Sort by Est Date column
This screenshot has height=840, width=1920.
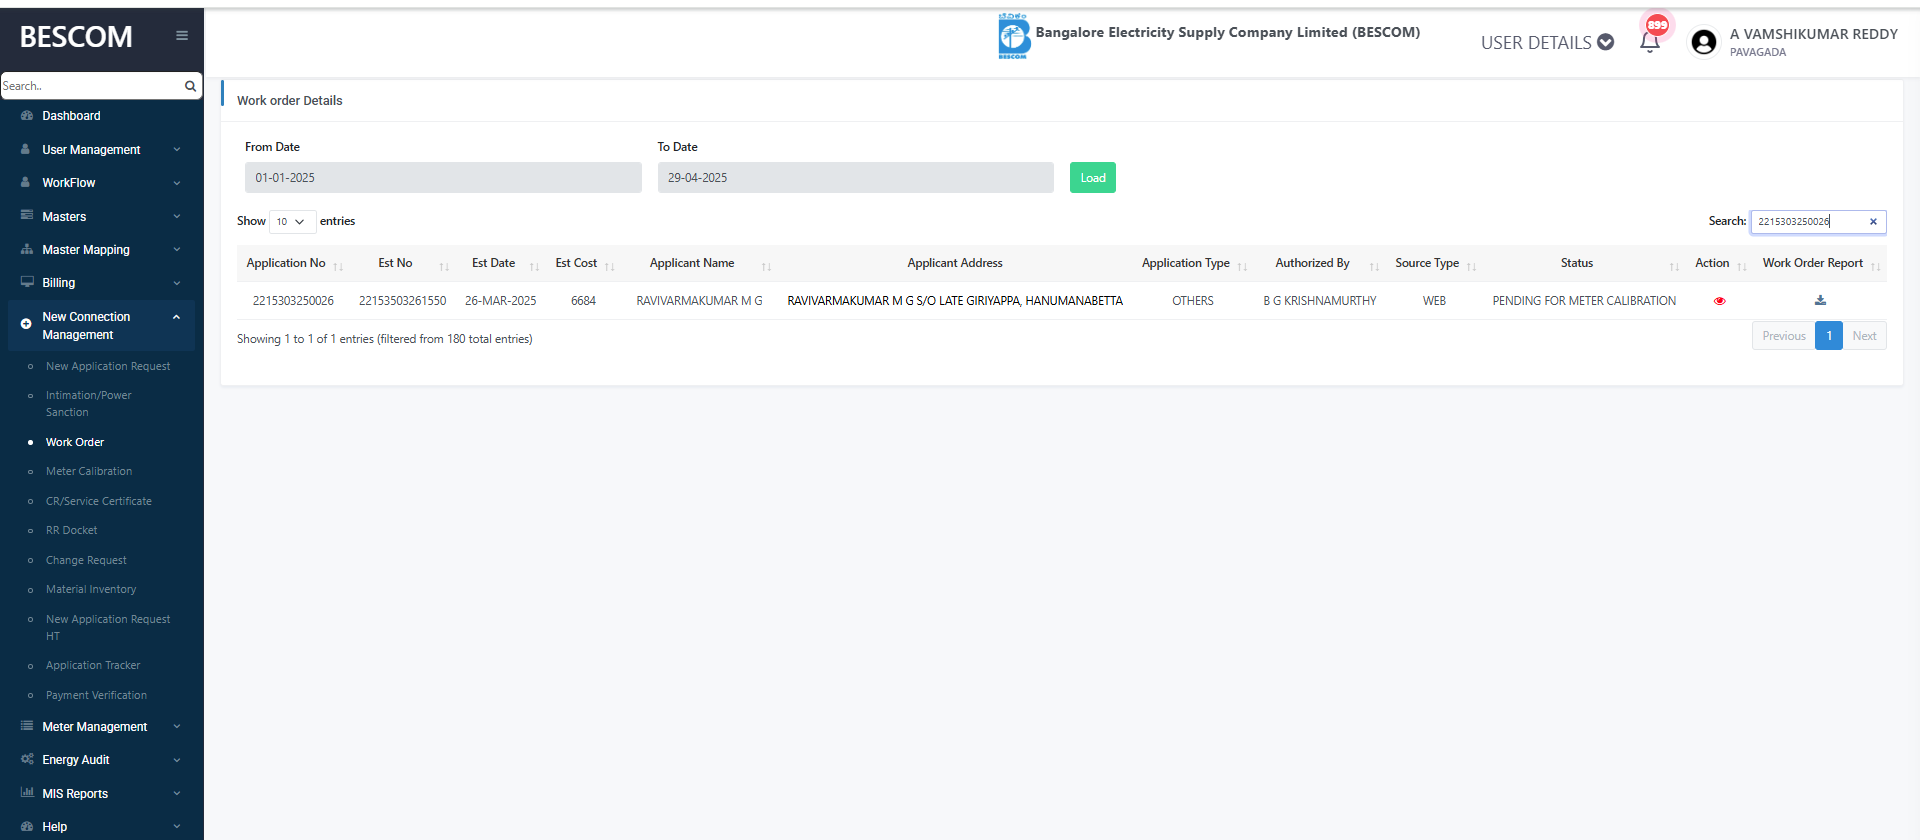tap(501, 264)
